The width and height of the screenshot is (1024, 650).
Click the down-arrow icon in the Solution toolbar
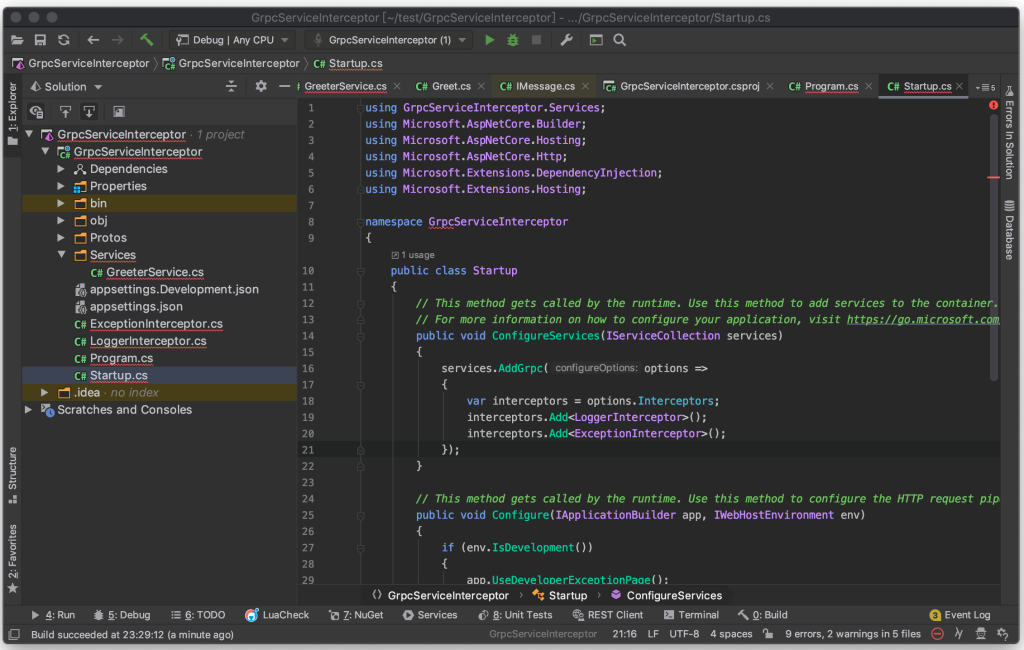coord(89,112)
